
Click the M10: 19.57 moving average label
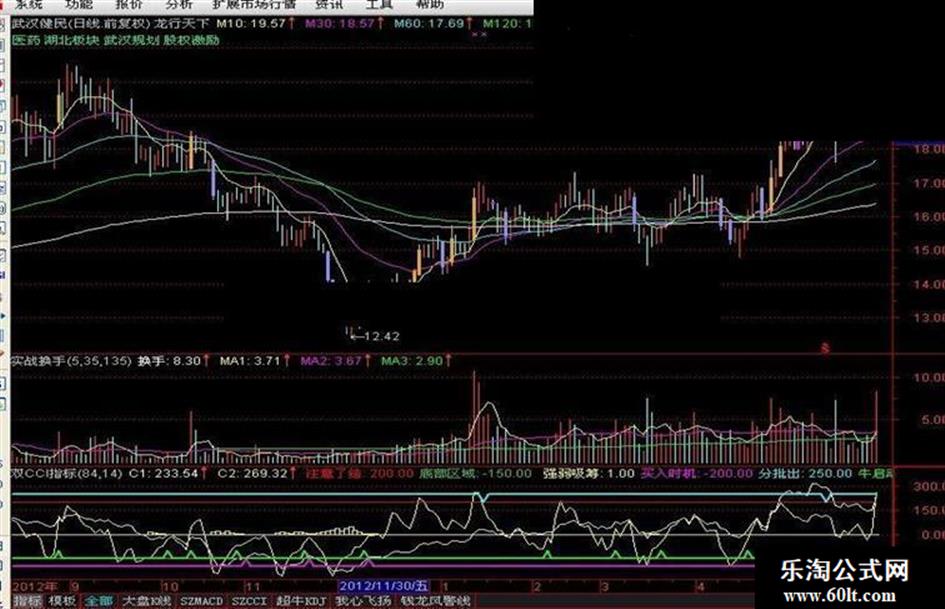click(x=250, y=24)
